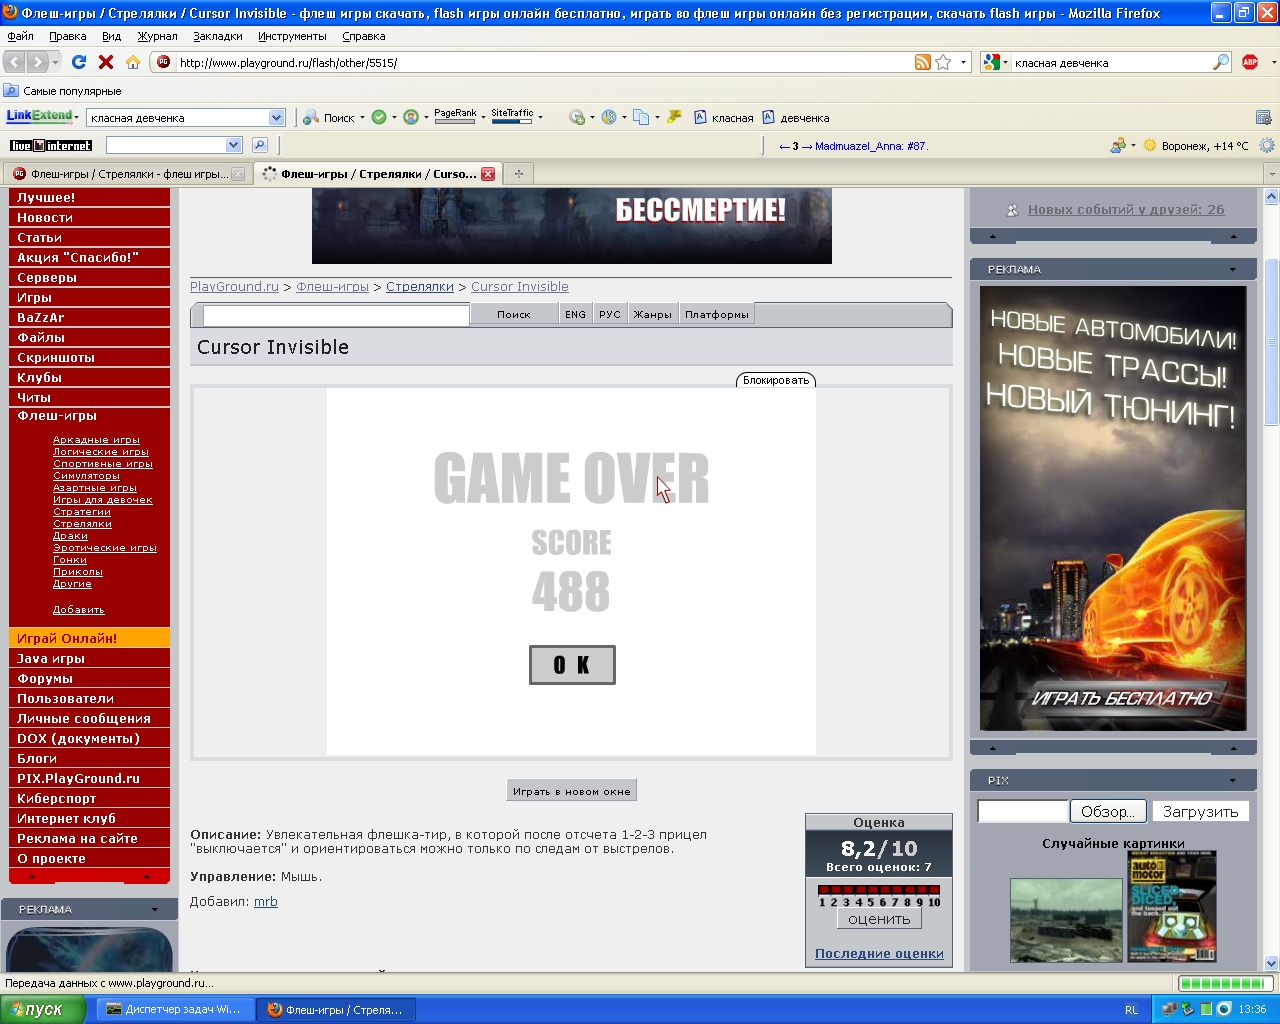Click the Adblock 'Блокировать' tab above game
The width and height of the screenshot is (1280, 1024).
click(x=776, y=380)
